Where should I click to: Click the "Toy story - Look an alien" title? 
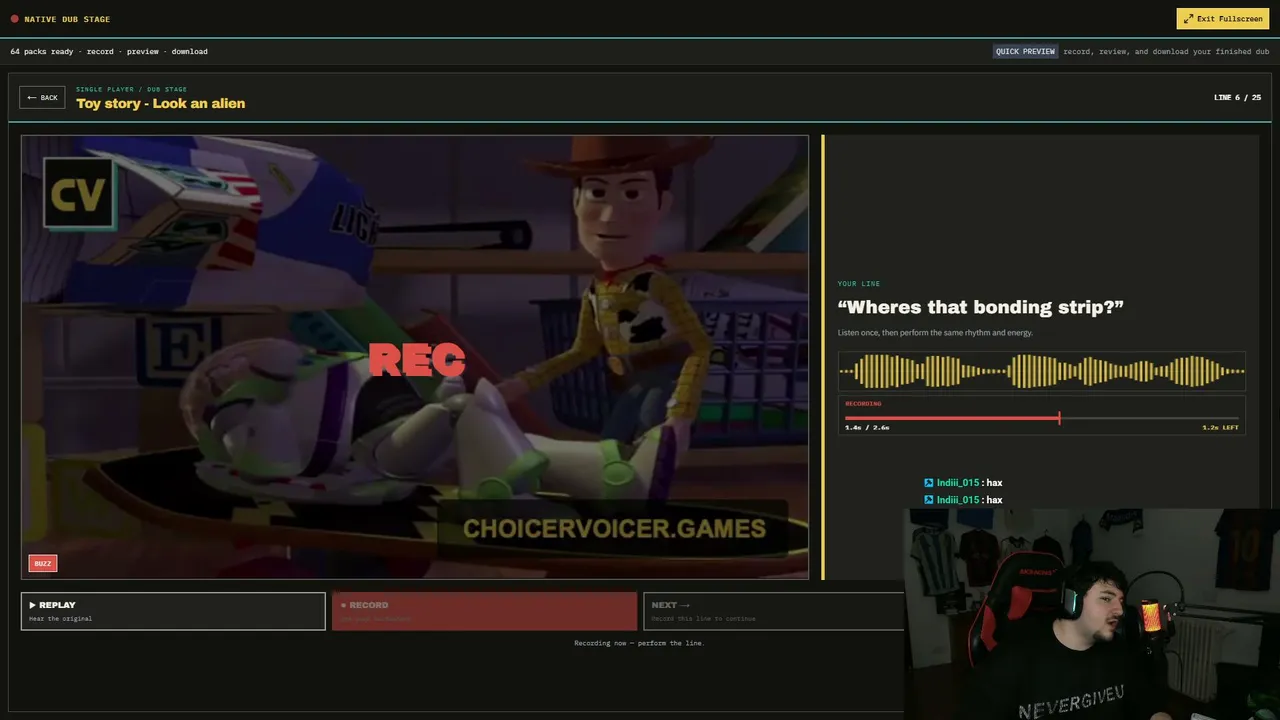point(161,103)
